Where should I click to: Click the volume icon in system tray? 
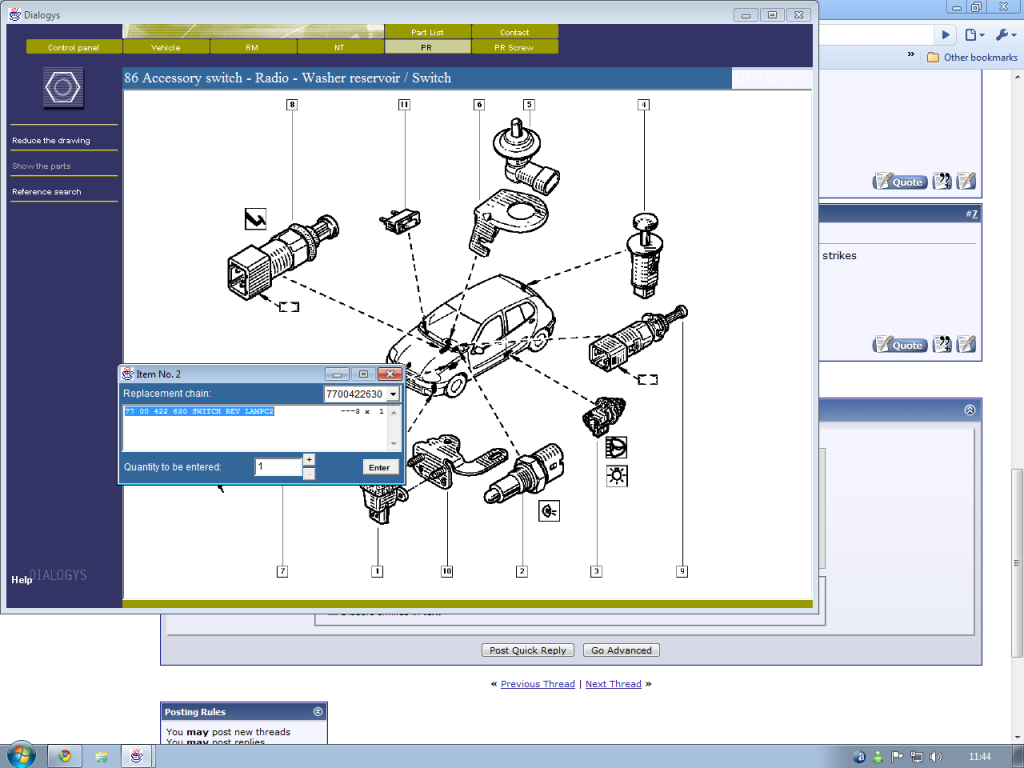[935, 756]
